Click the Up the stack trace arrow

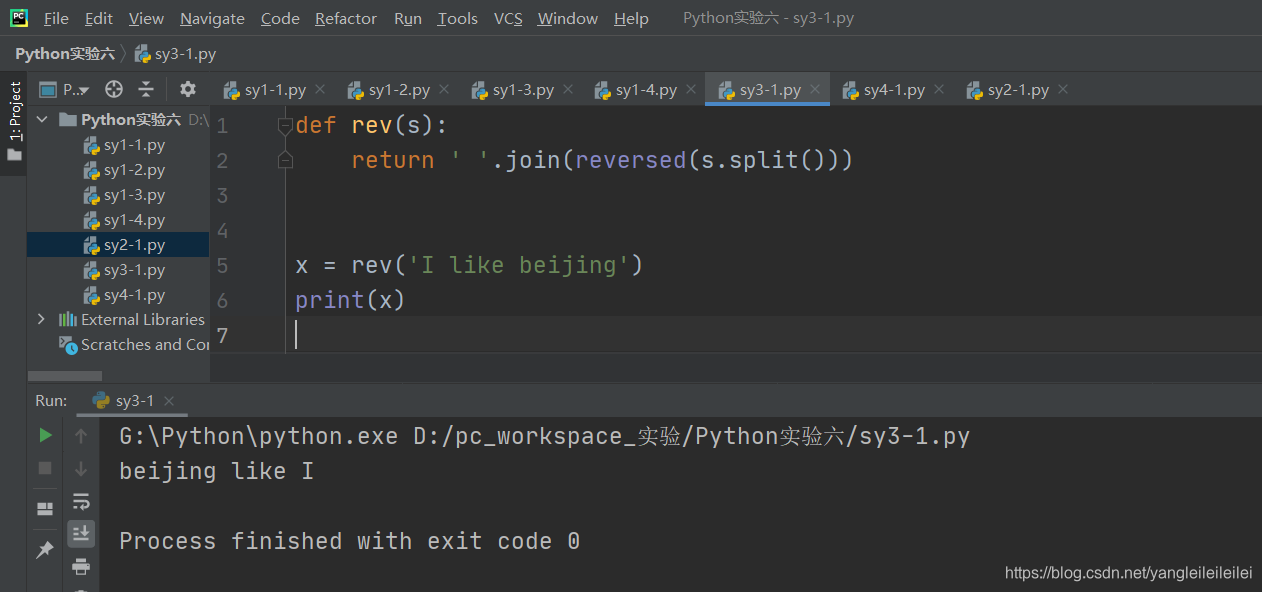tap(81, 435)
